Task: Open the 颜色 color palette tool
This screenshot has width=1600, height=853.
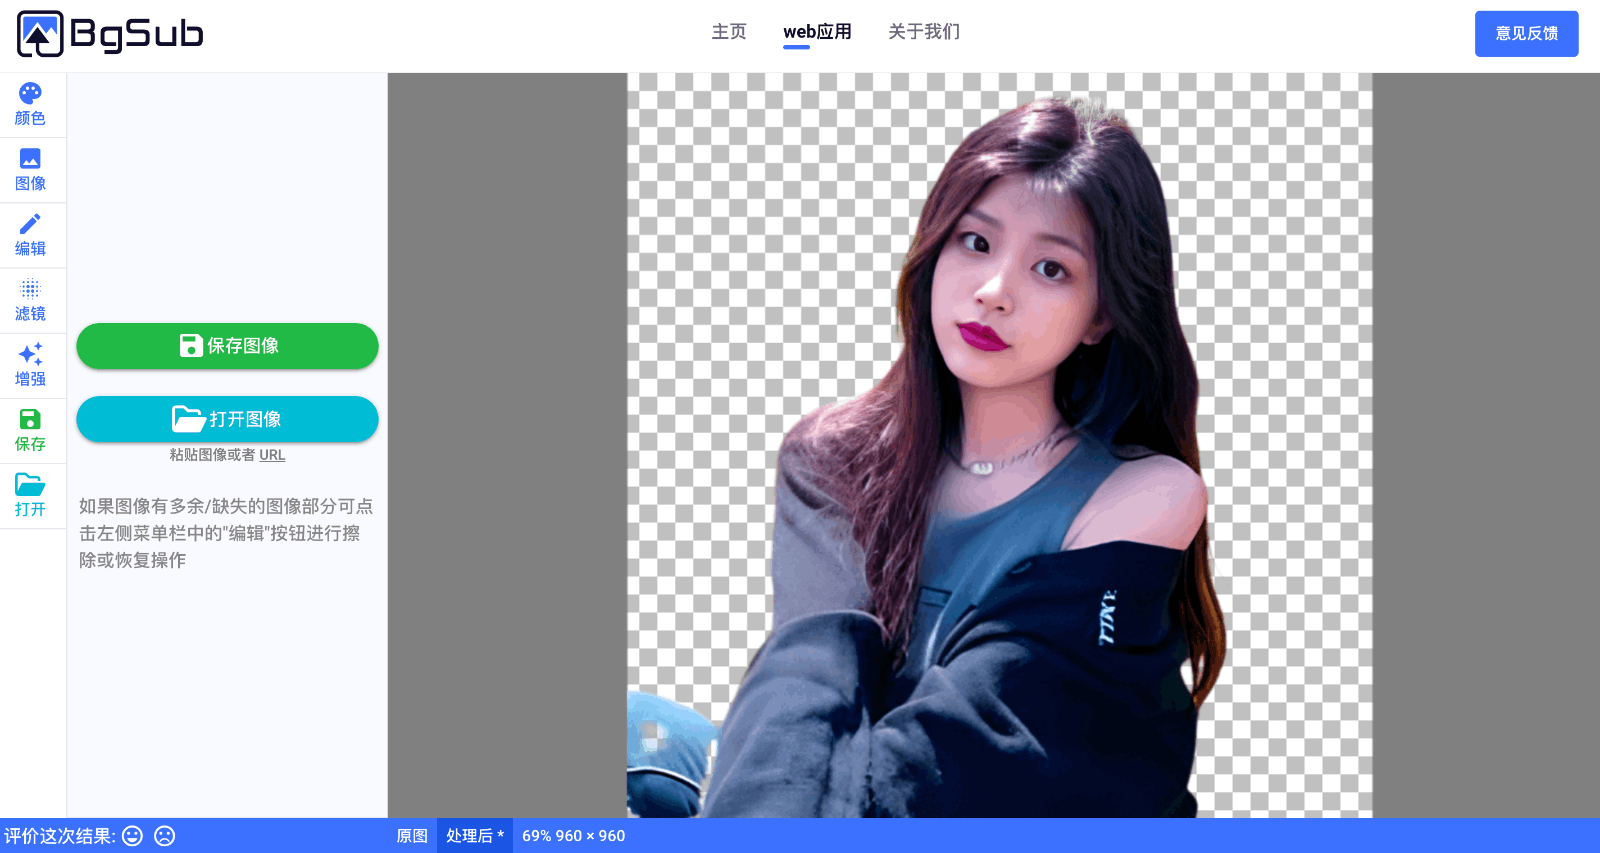Action: pyautogui.click(x=30, y=105)
